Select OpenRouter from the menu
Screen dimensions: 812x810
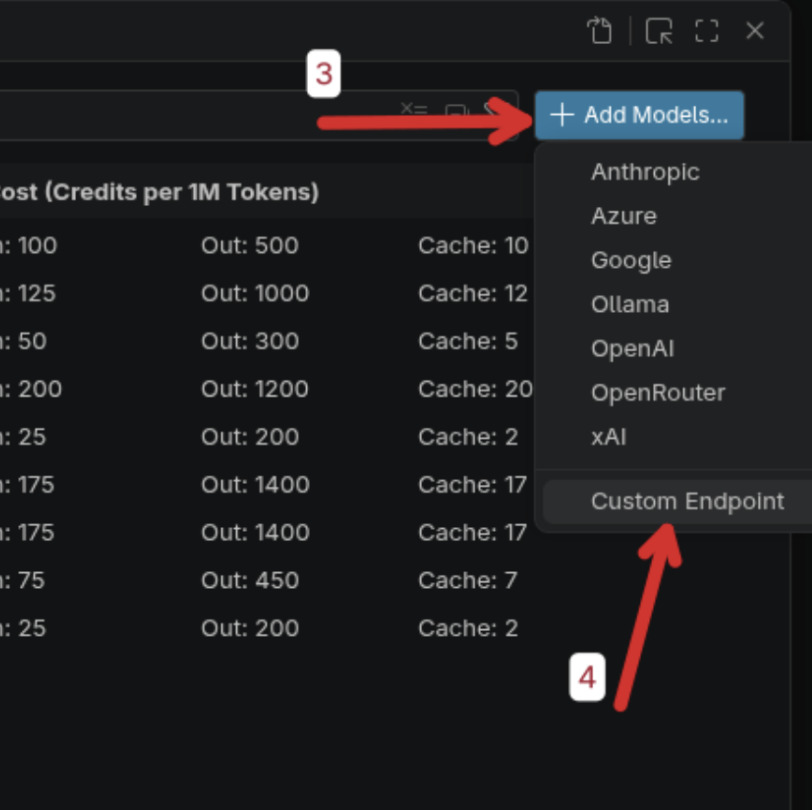pyautogui.click(x=658, y=393)
